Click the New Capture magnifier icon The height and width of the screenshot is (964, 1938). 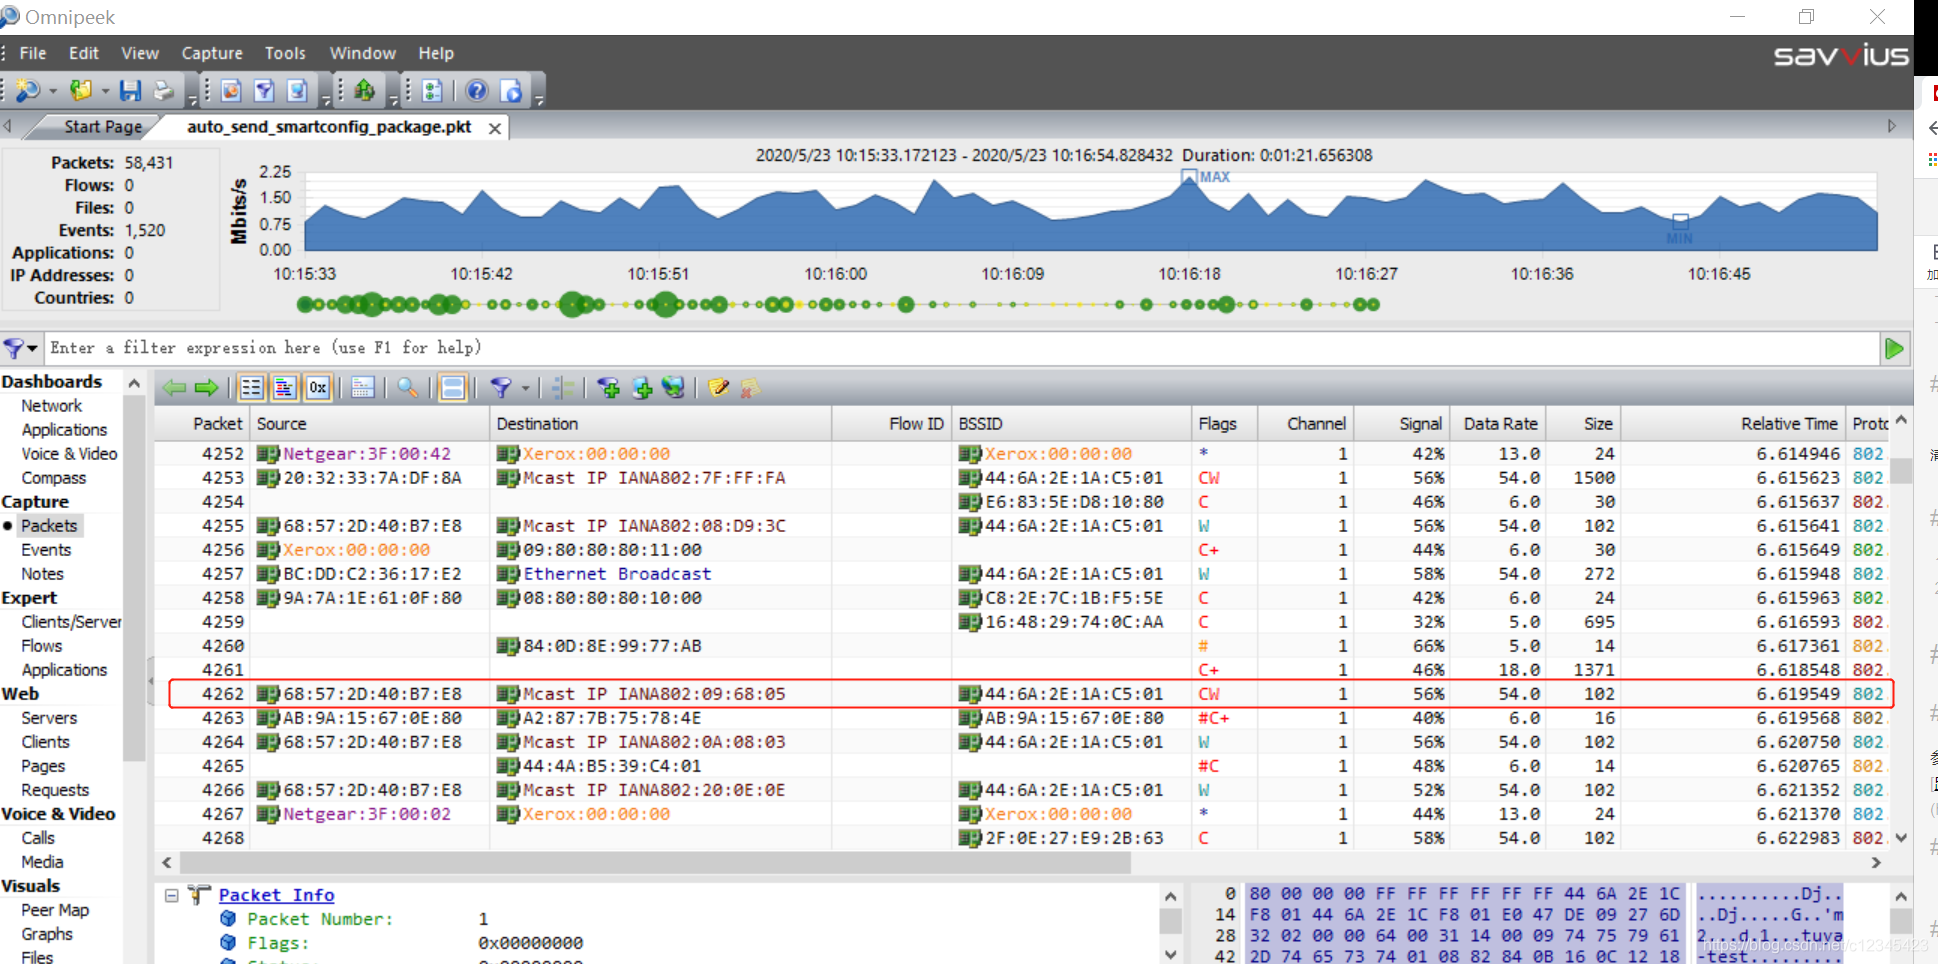(x=27, y=91)
